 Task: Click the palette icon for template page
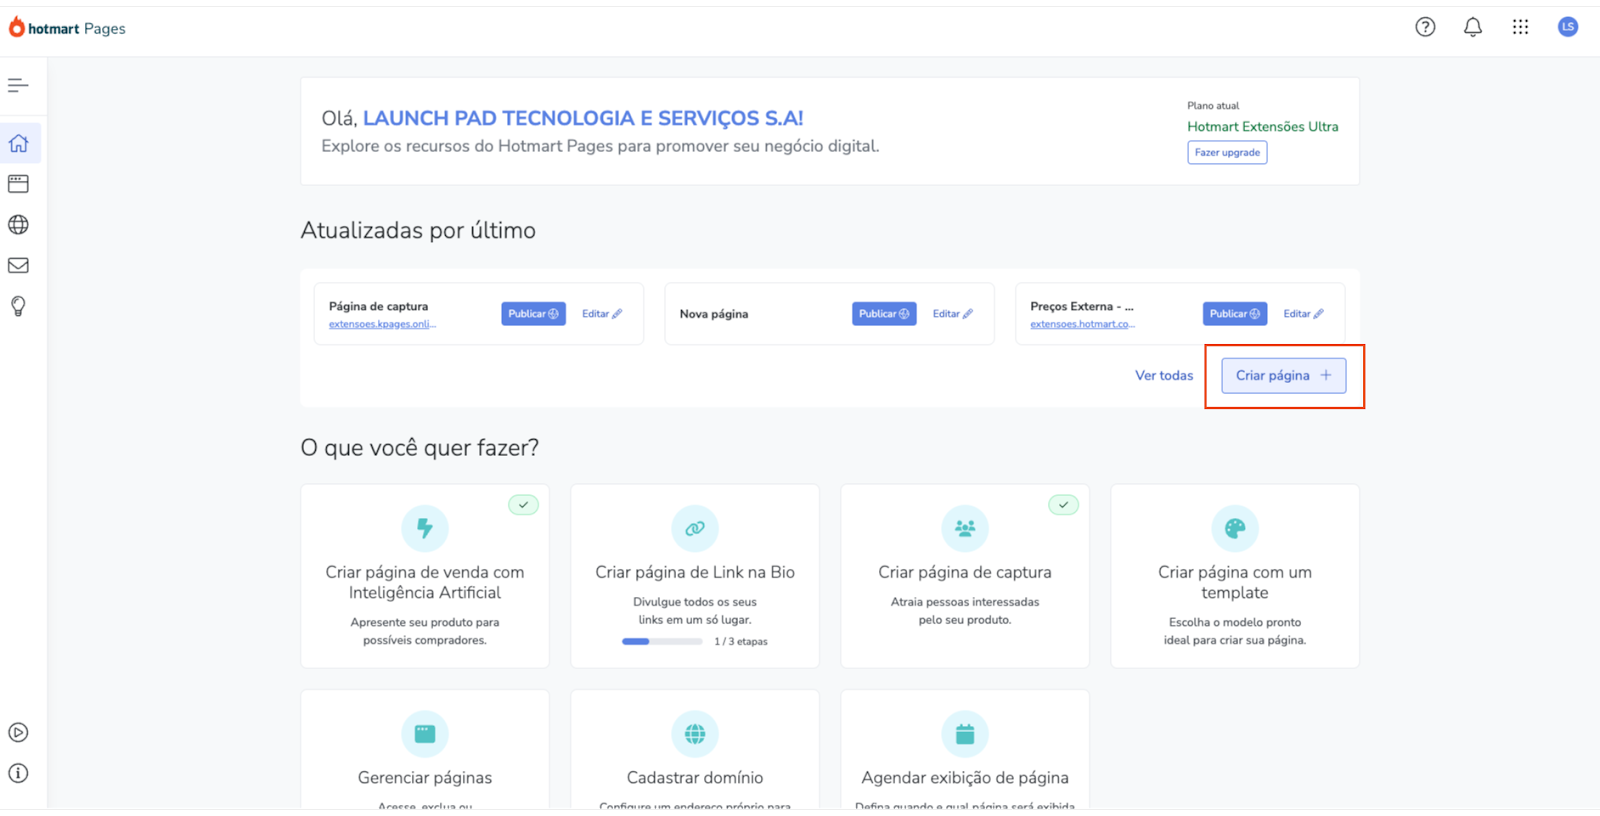(1235, 528)
